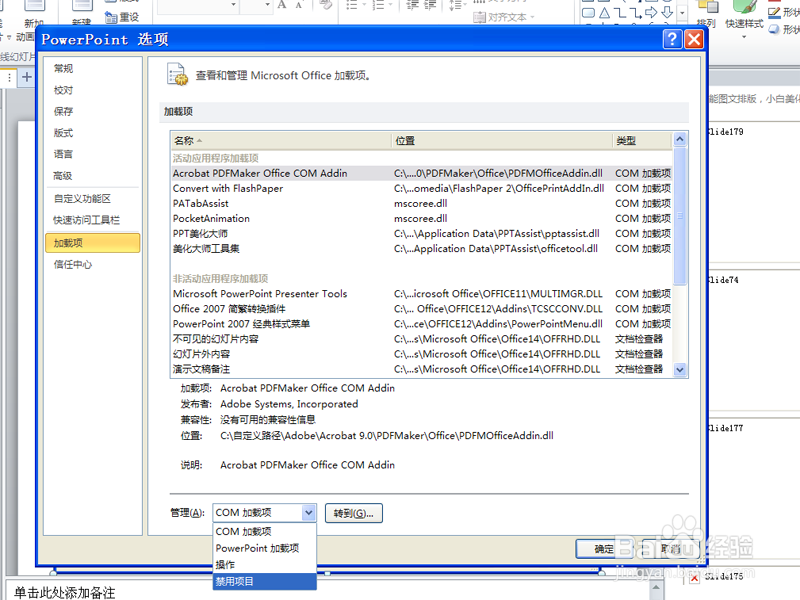Choose 操作 in the dropdown list

[264, 565]
